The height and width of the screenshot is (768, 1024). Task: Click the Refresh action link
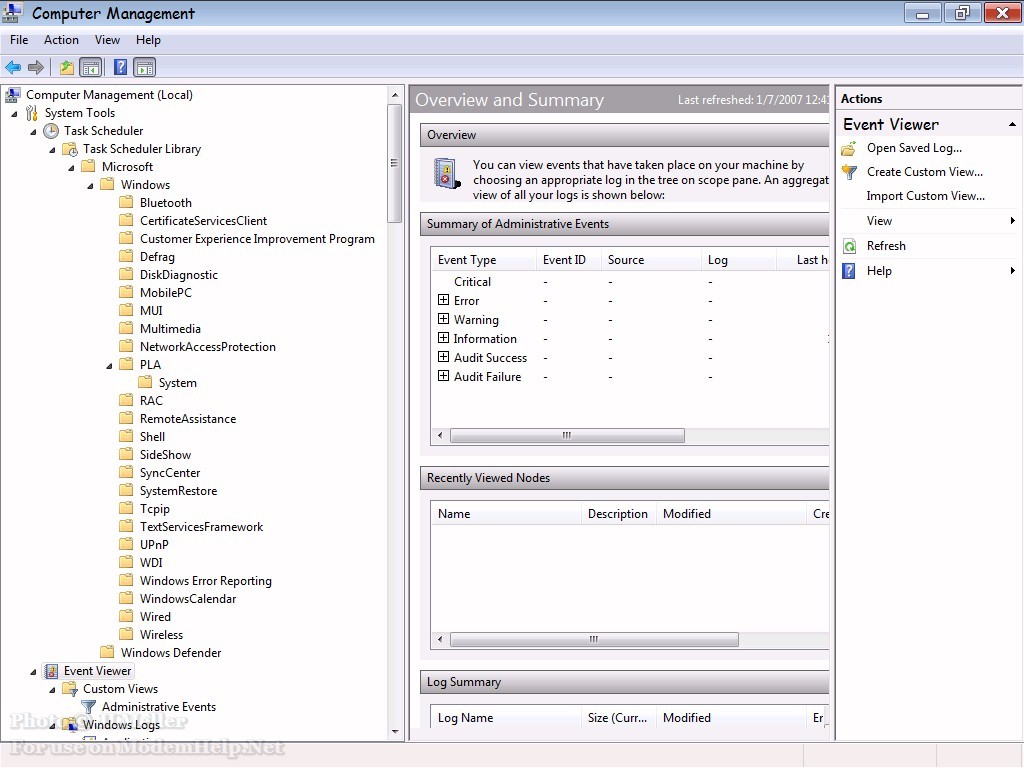pyautogui.click(x=886, y=246)
